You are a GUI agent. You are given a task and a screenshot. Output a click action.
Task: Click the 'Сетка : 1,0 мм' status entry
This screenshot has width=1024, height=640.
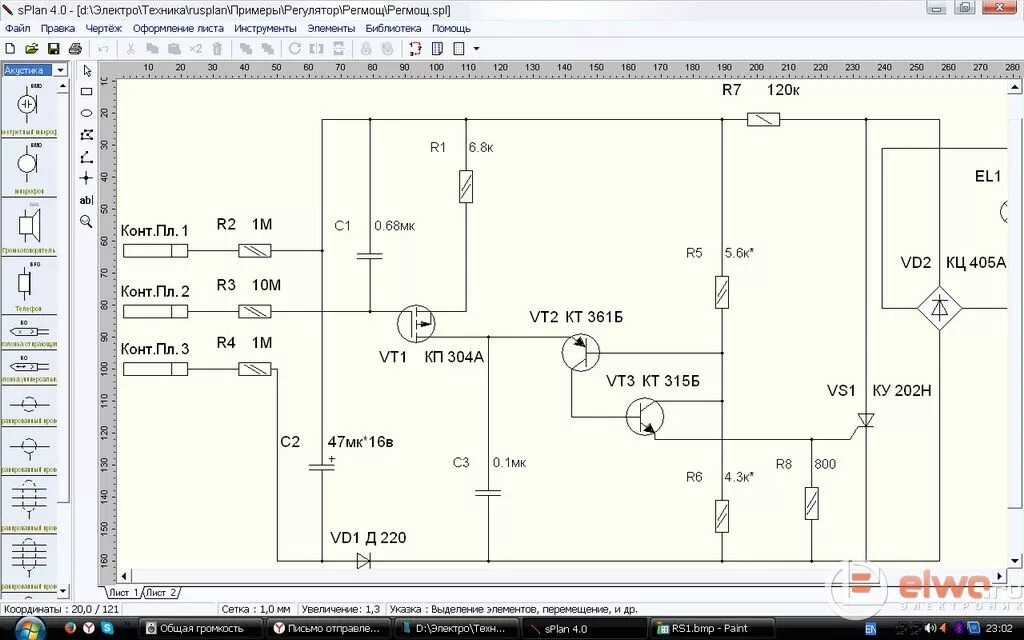point(255,609)
